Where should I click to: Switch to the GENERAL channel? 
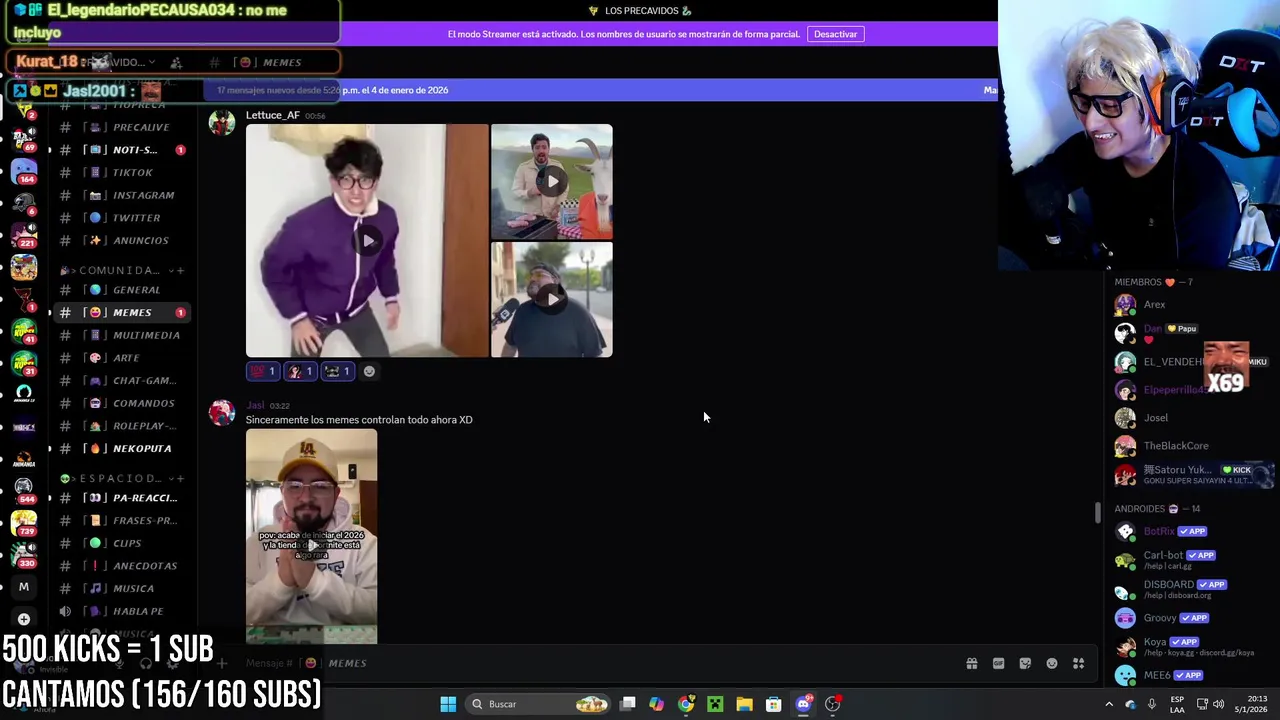122,290
